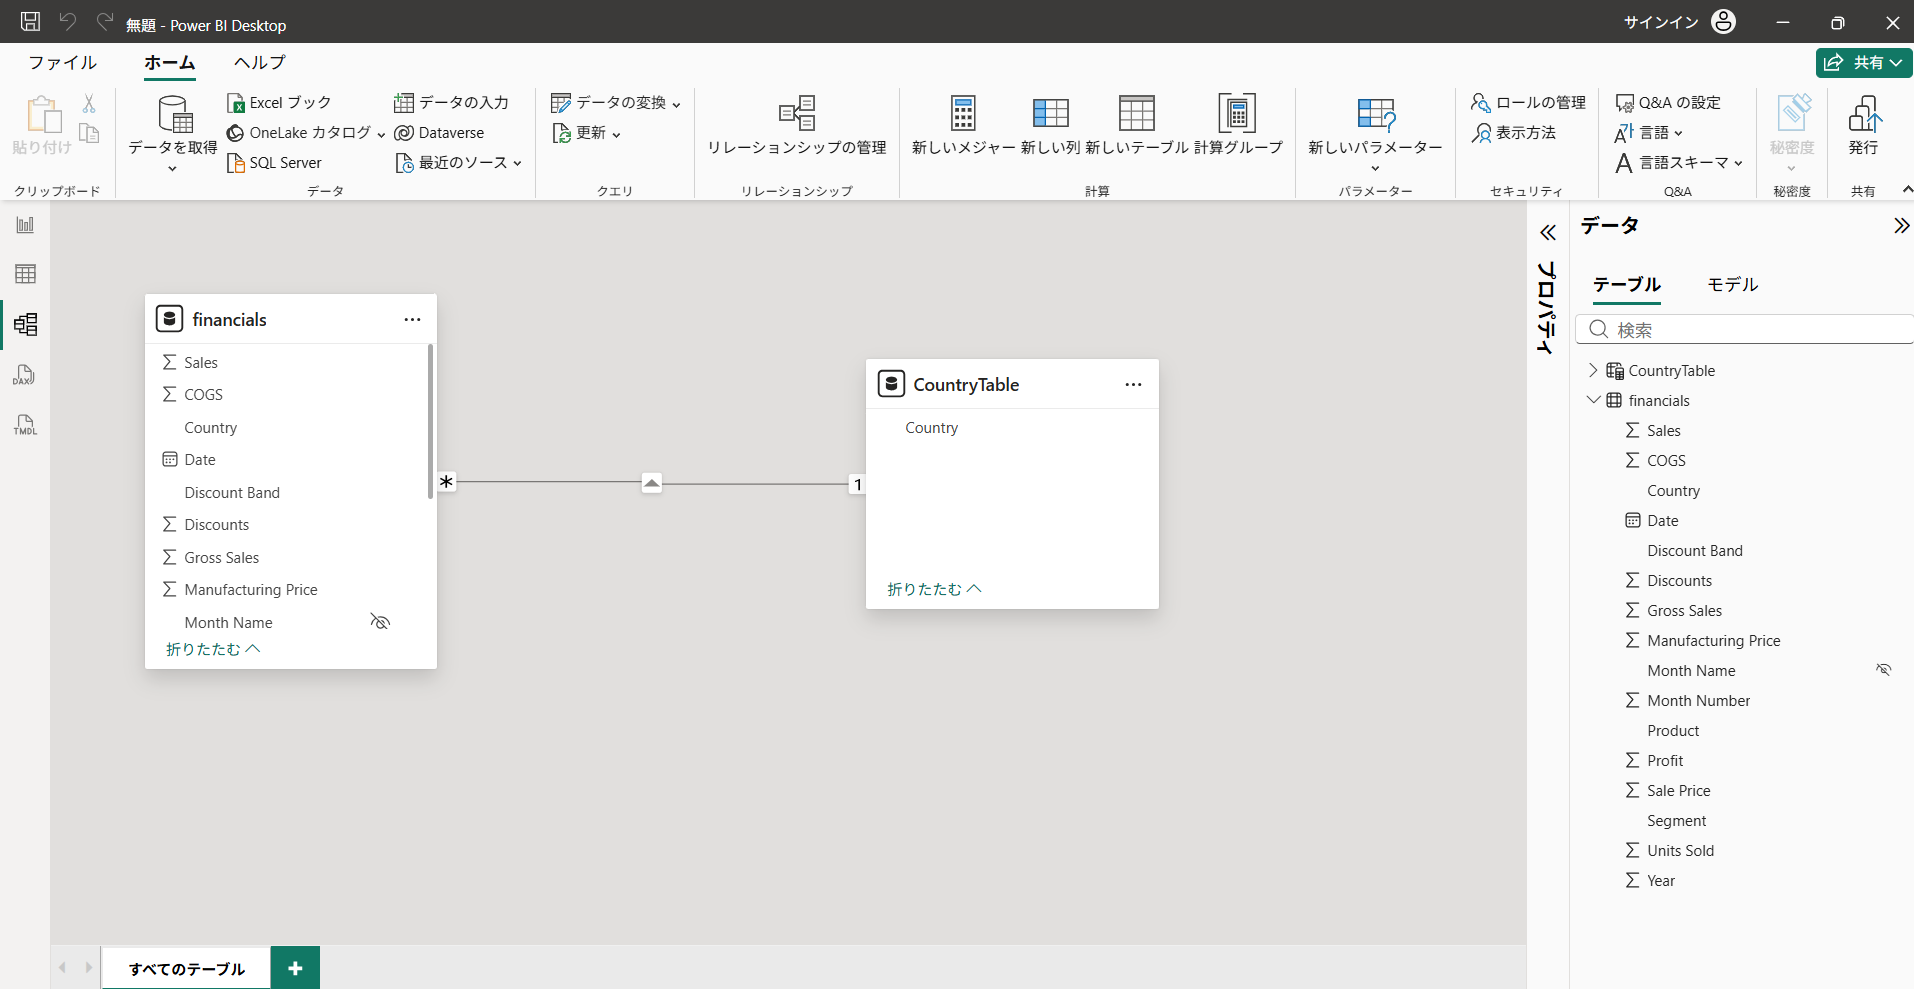Switch to モデル tab in Data pane
The width and height of the screenshot is (1914, 989).
(1733, 285)
